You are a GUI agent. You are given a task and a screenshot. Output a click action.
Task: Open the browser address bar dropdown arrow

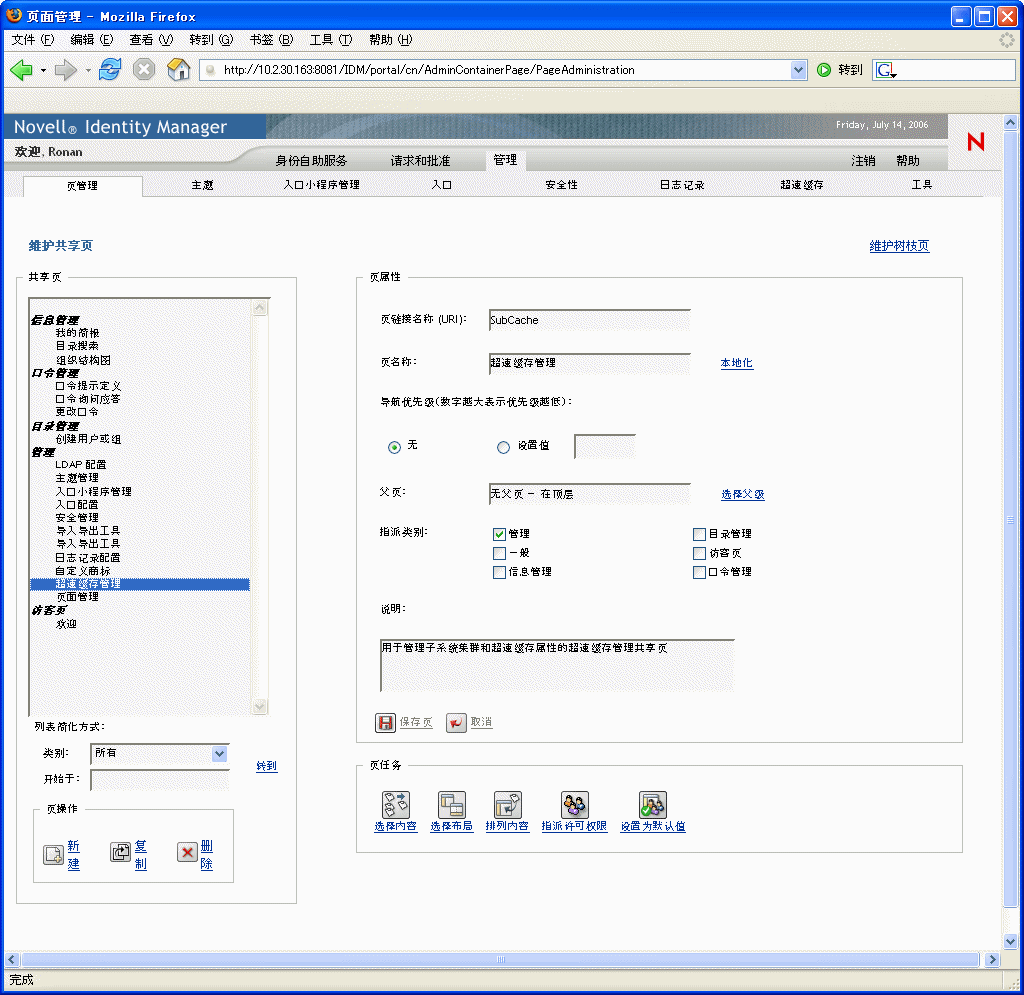tap(797, 69)
